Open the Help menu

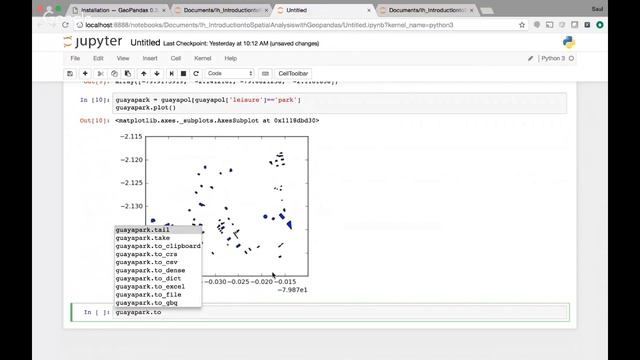coord(231,58)
